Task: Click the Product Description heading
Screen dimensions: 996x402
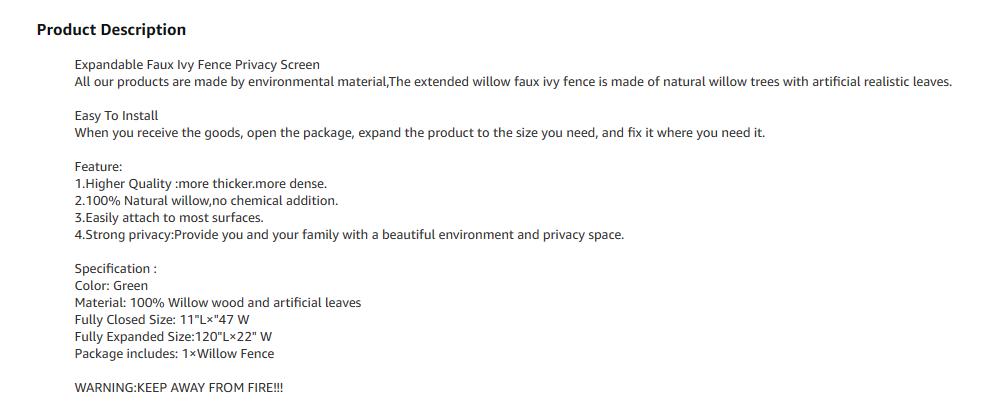Action: 111,30
